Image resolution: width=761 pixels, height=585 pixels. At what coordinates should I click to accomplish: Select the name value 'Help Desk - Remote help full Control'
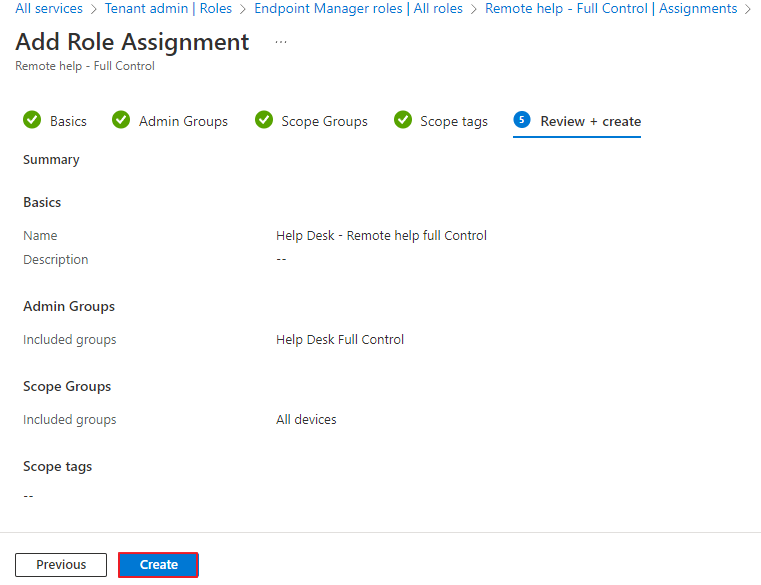(x=381, y=236)
